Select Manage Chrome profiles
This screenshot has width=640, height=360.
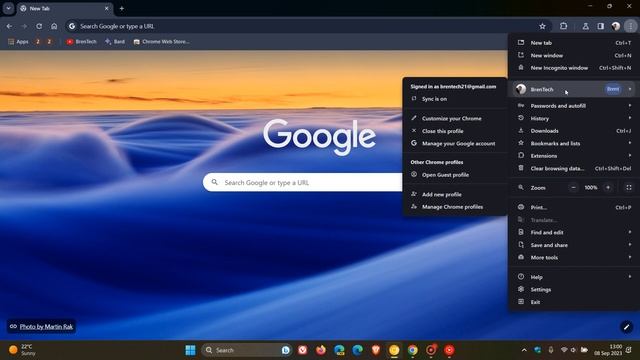point(455,207)
